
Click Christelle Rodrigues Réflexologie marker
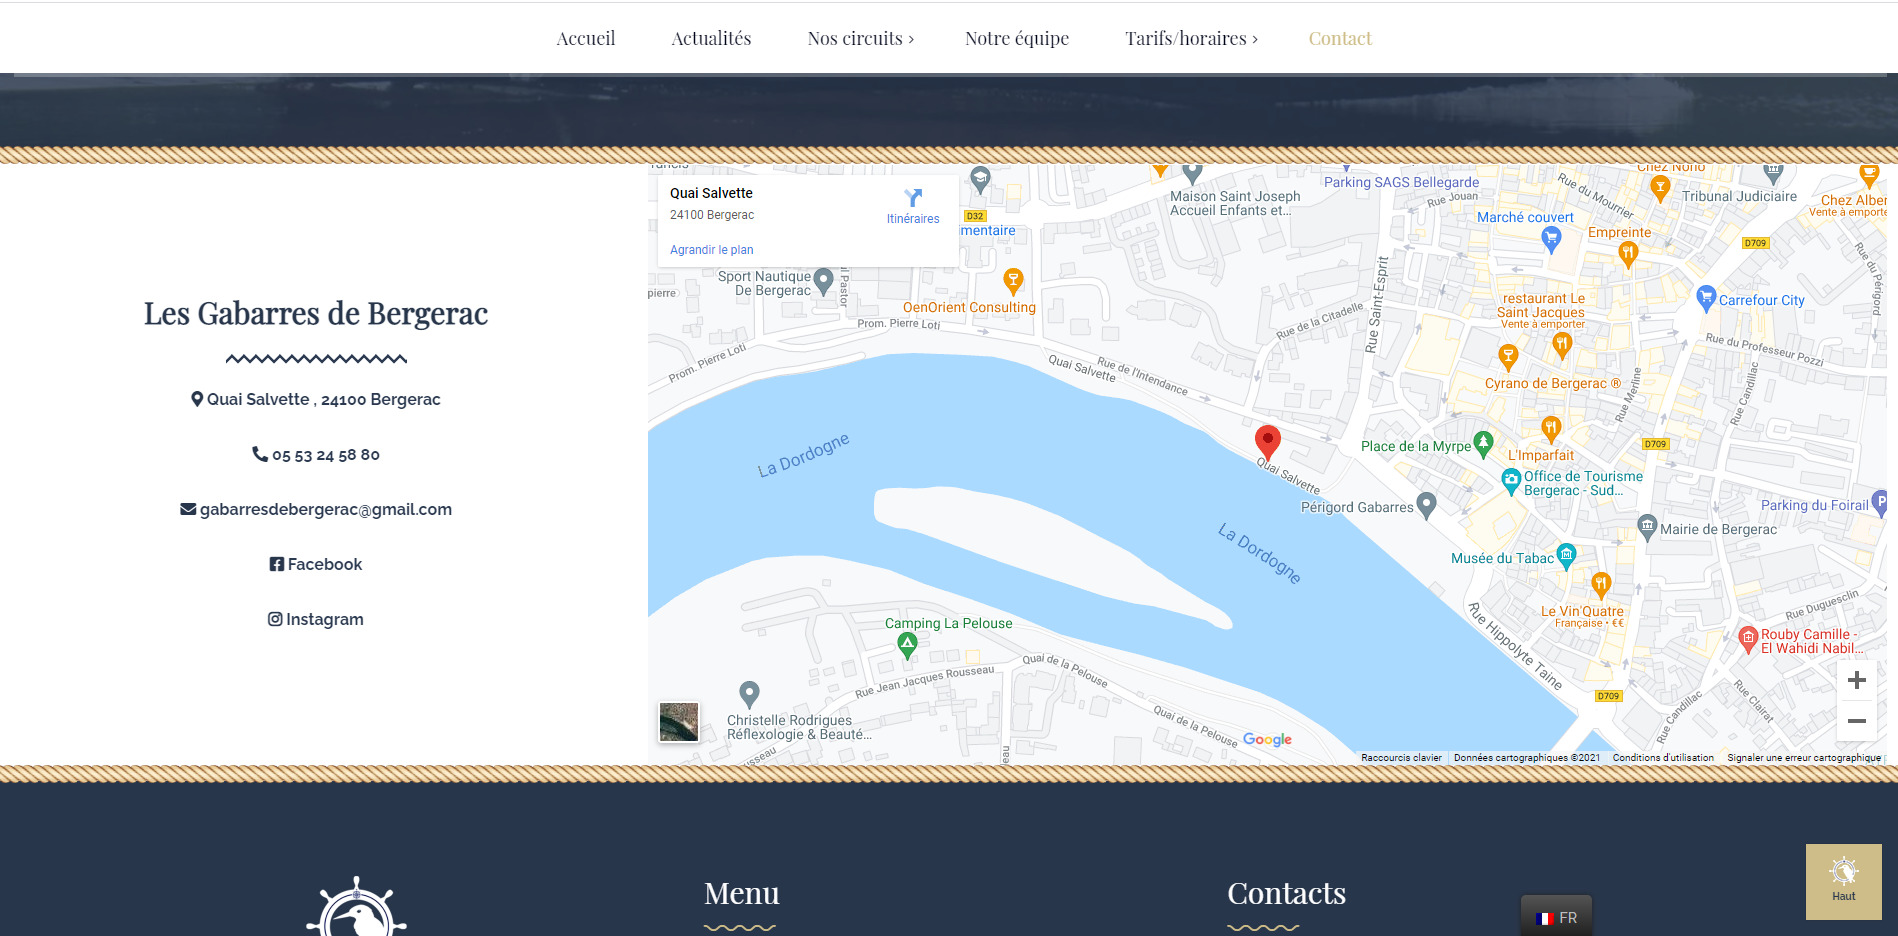pos(749,694)
